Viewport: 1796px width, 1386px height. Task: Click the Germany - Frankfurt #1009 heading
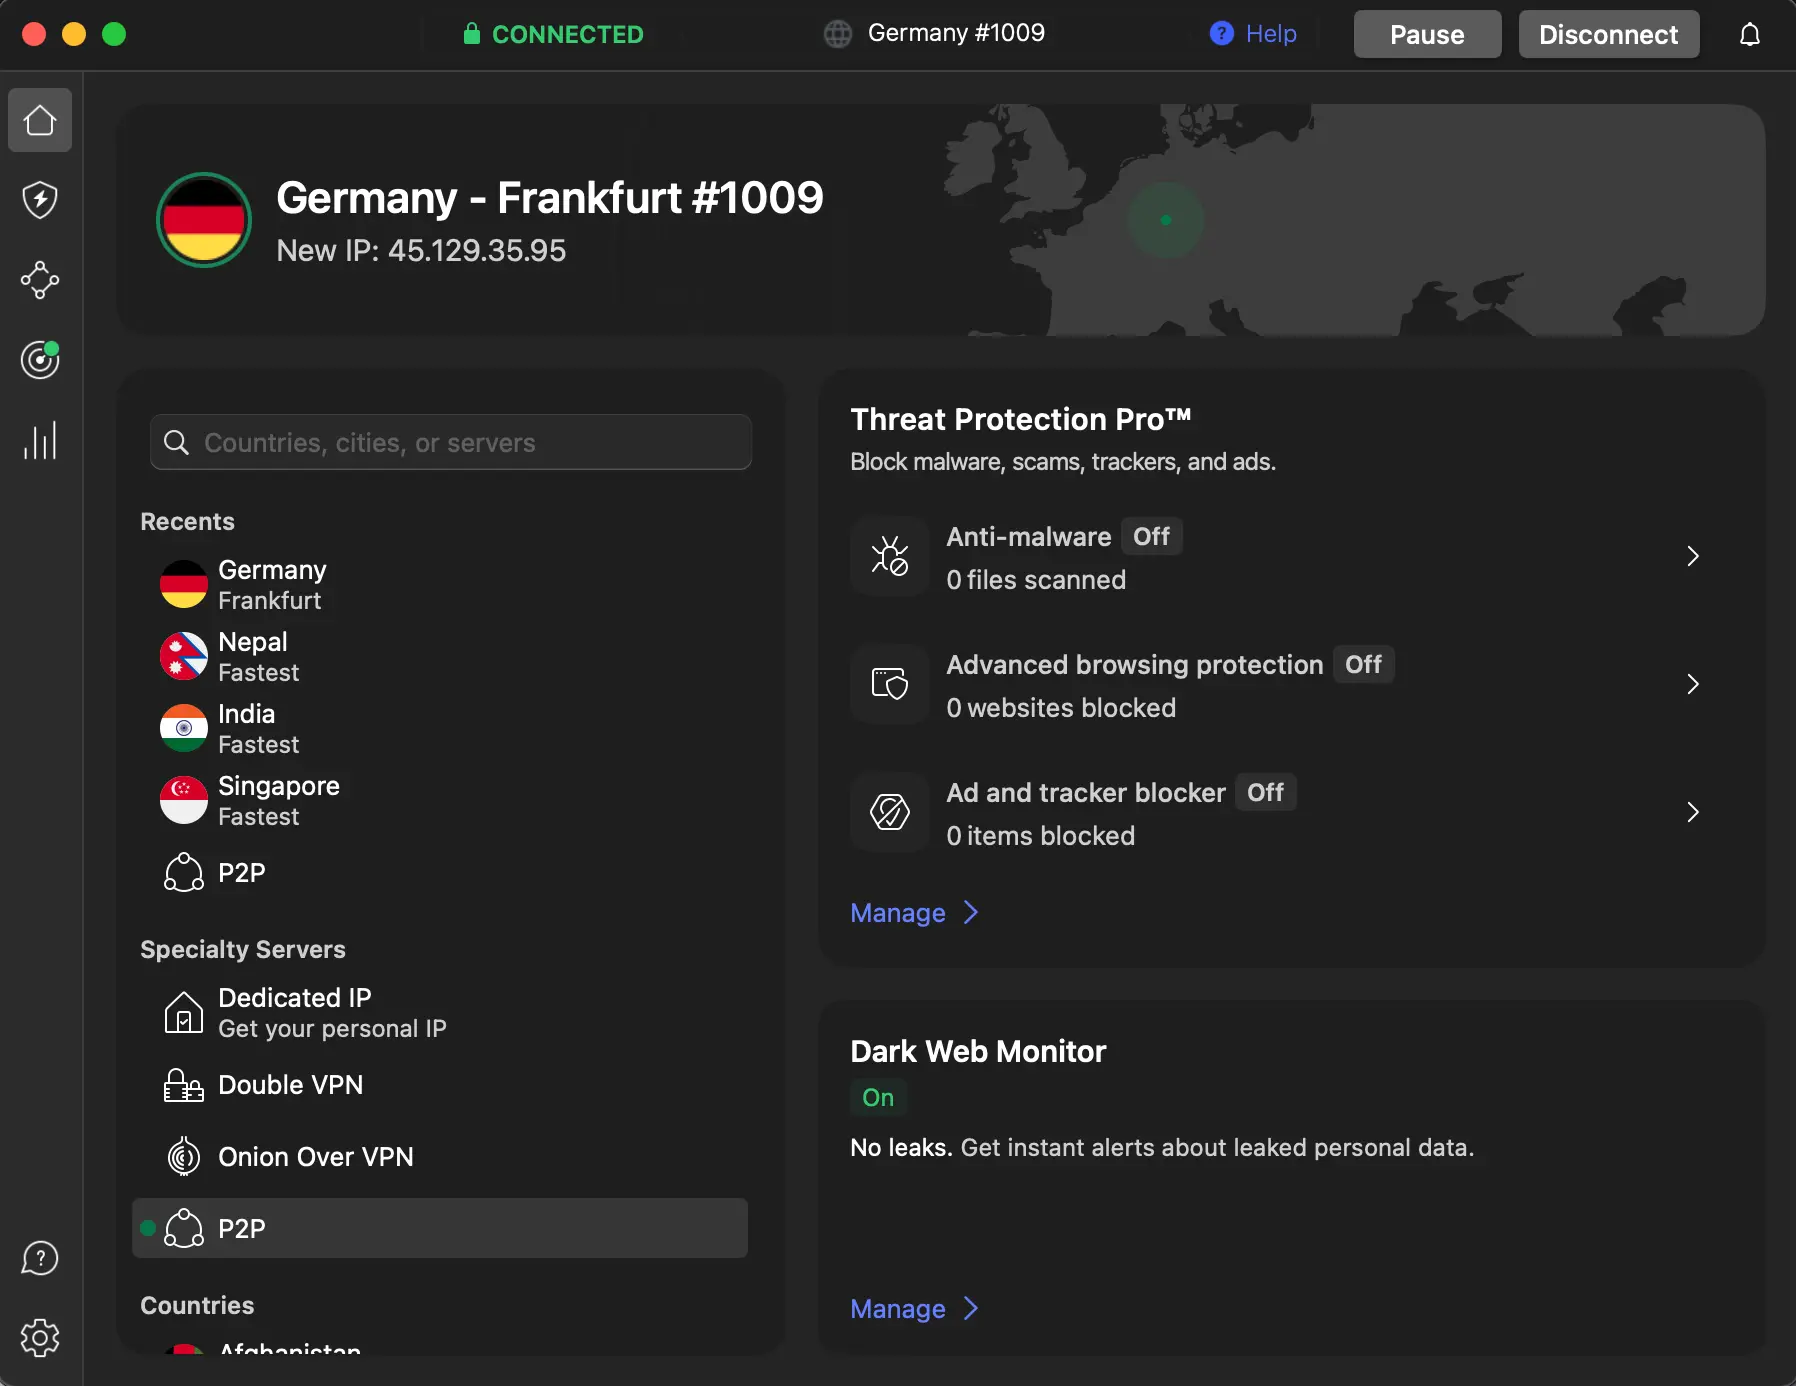[549, 198]
